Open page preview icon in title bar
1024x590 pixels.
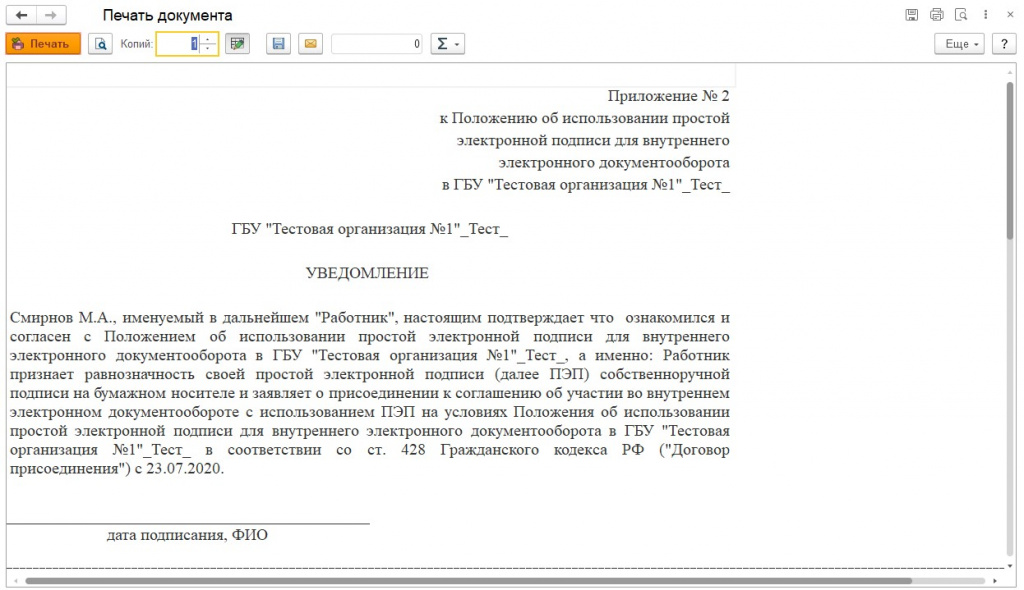961,14
